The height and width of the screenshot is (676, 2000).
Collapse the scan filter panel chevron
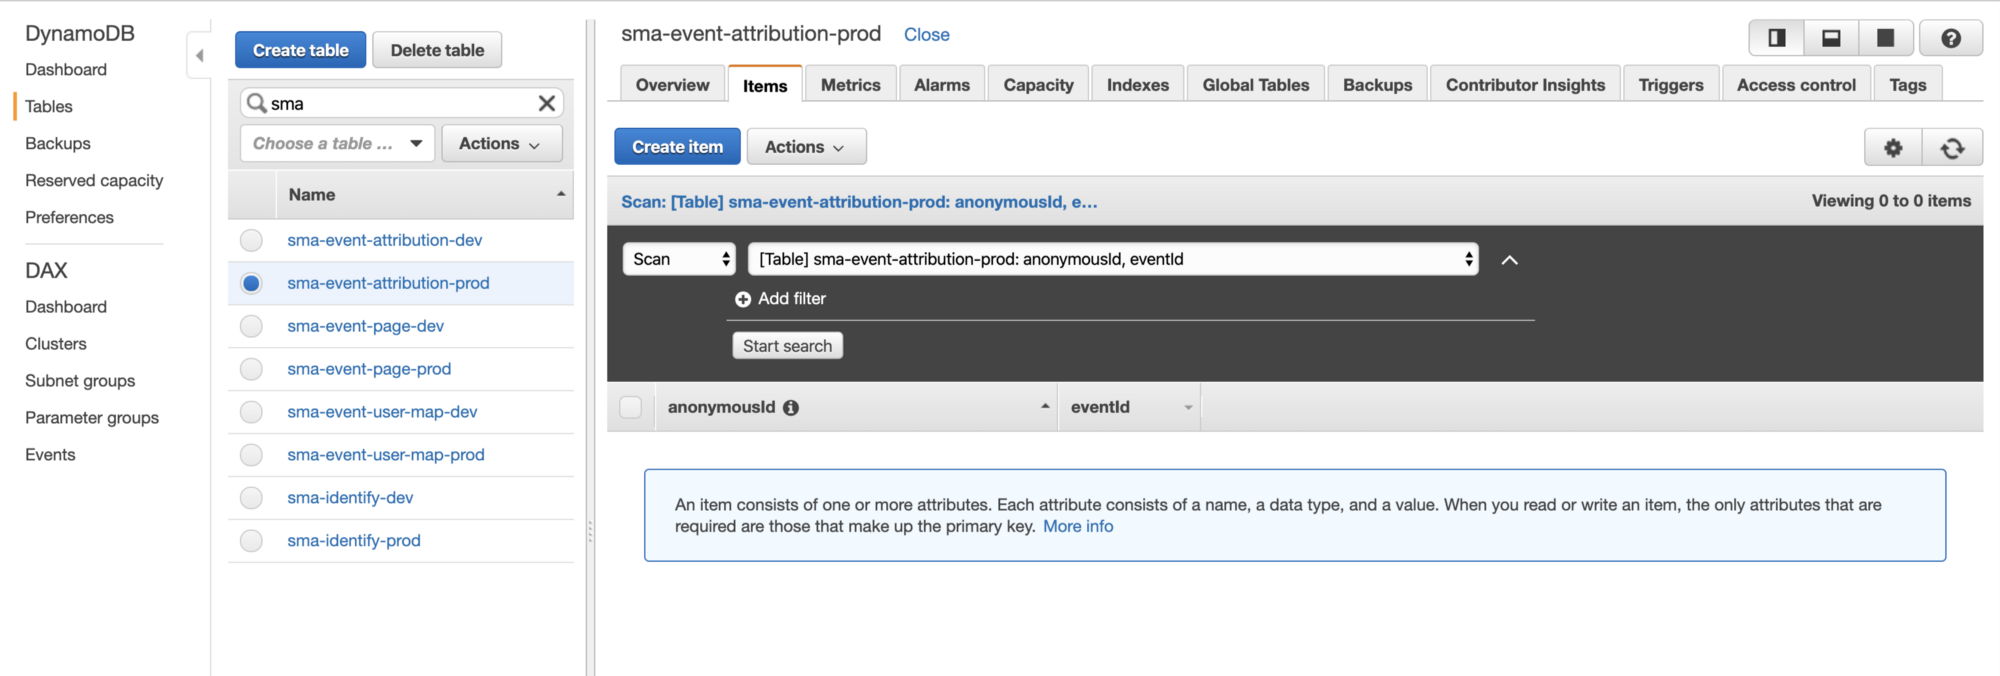(1510, 260)
